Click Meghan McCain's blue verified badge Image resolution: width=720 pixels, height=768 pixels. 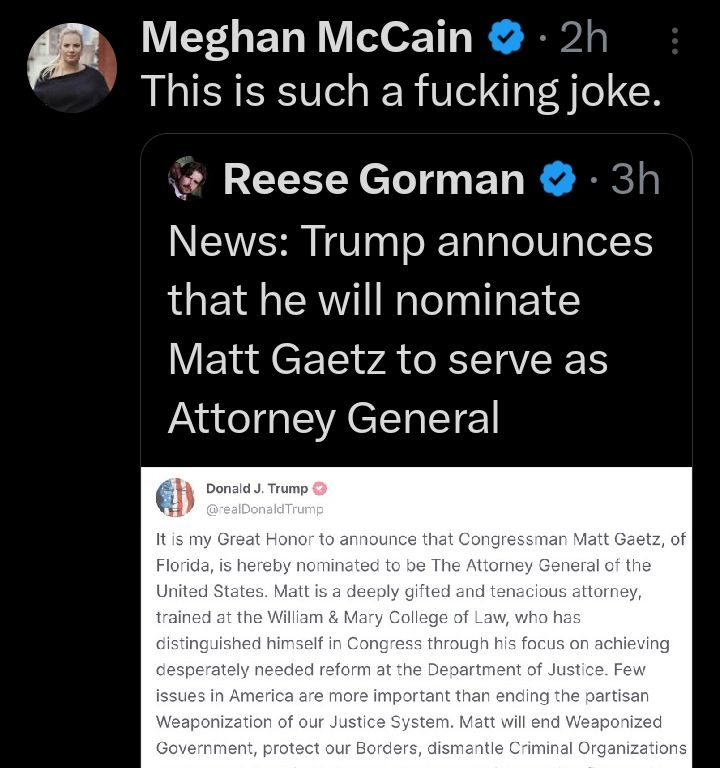click(x=507, y=39)
